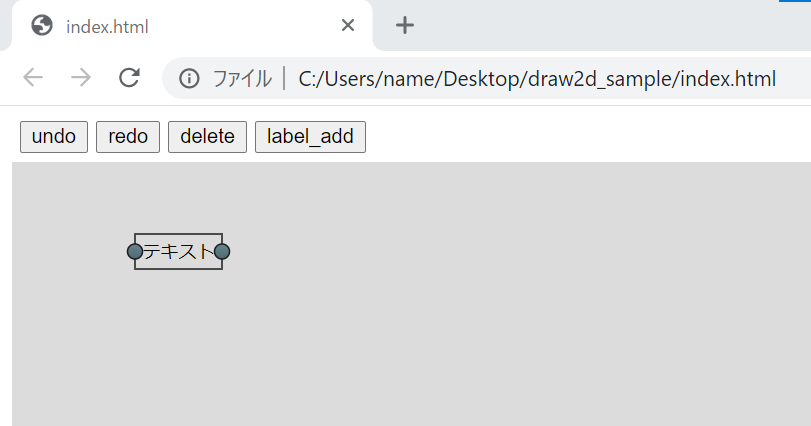The height and width of the screenshot is (426, 811).
Task: Open a new tab with the plus icon
Action: pos(404,25)
